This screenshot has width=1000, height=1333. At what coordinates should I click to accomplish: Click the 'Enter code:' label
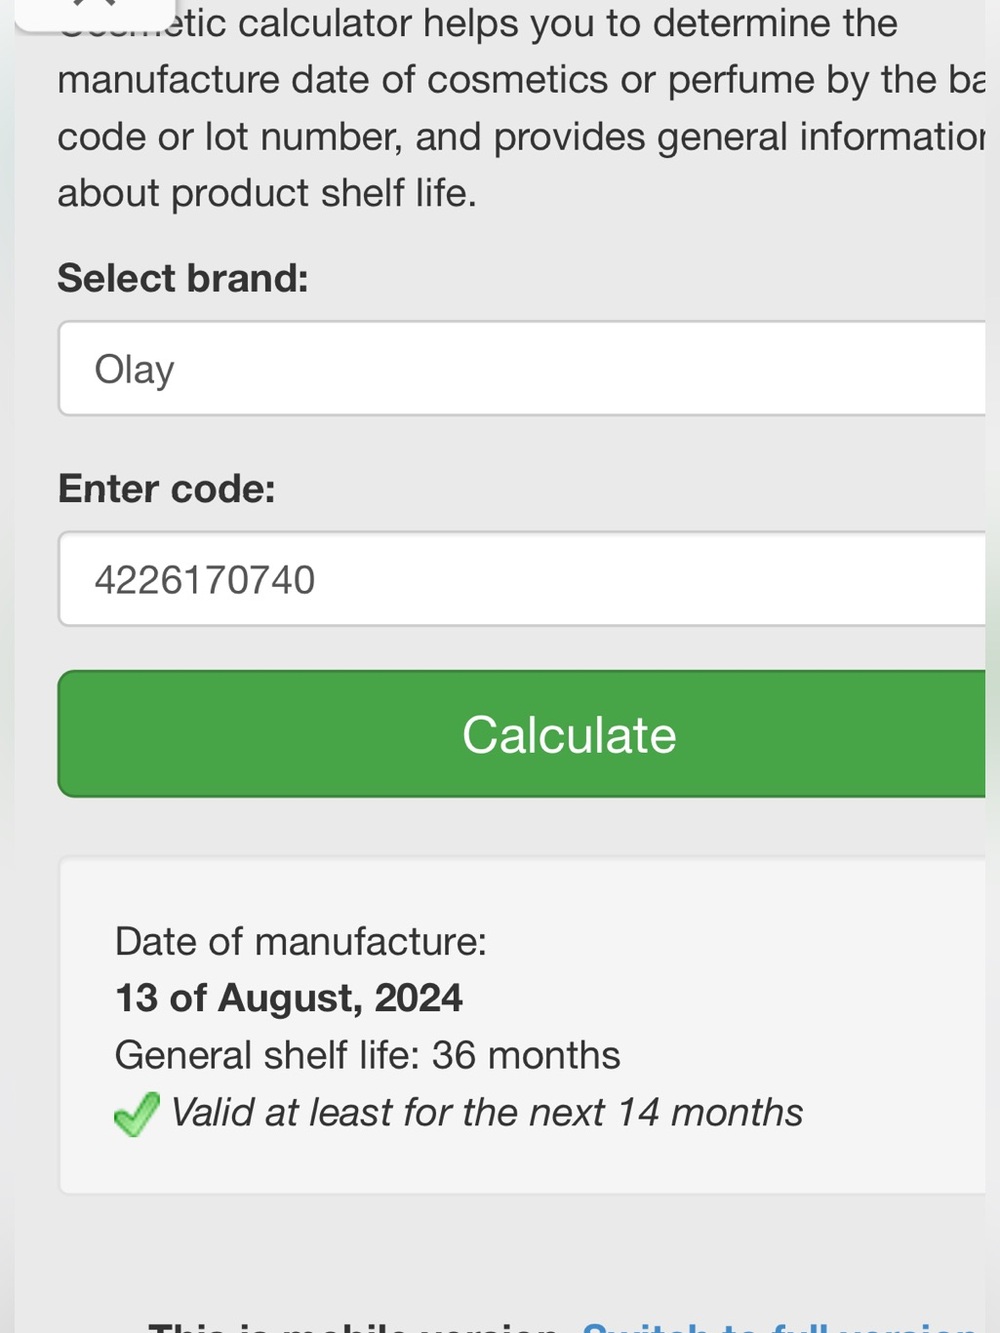[166, 489]
